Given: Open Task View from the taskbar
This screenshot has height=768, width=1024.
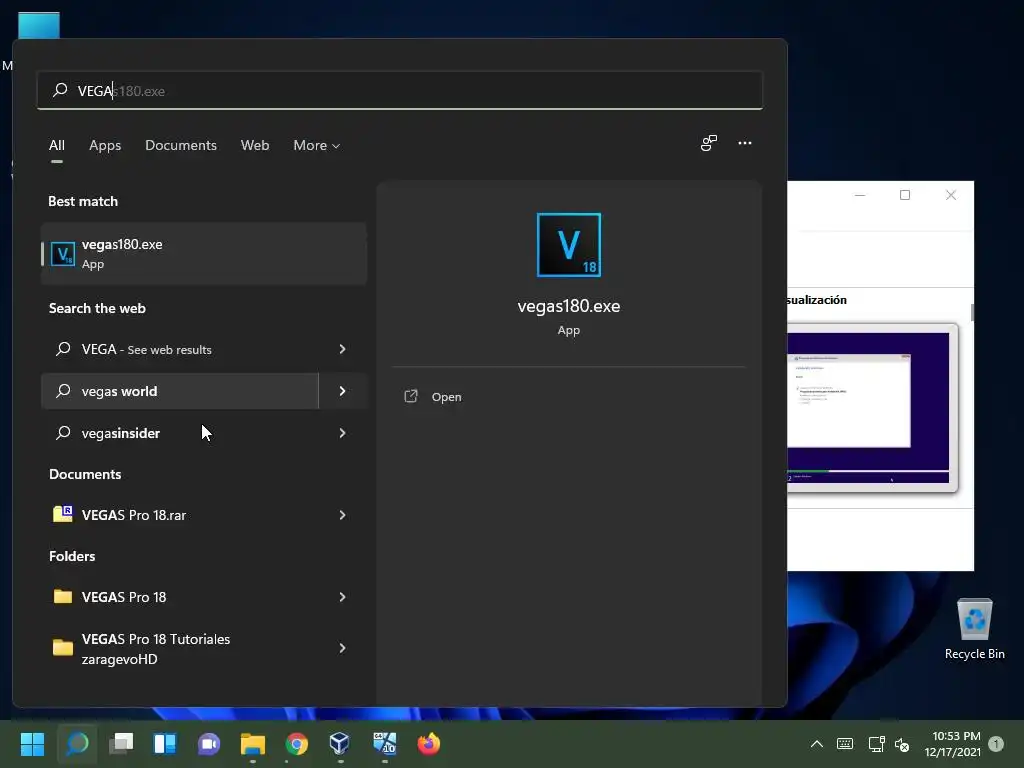Looking at the screenshot, I should [x=121, y=744].
